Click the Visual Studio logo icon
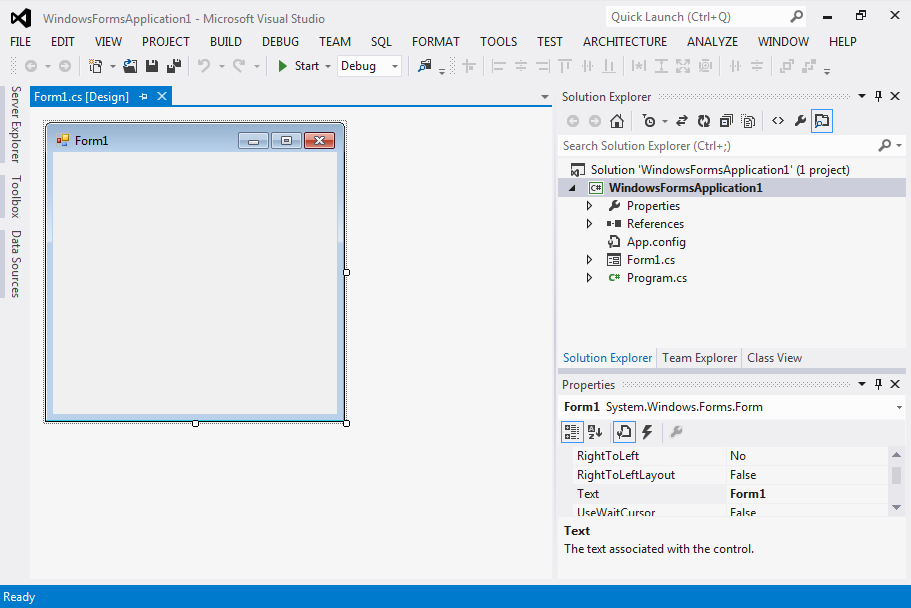This screenshot has height=608, width=911. pos(21,18)
